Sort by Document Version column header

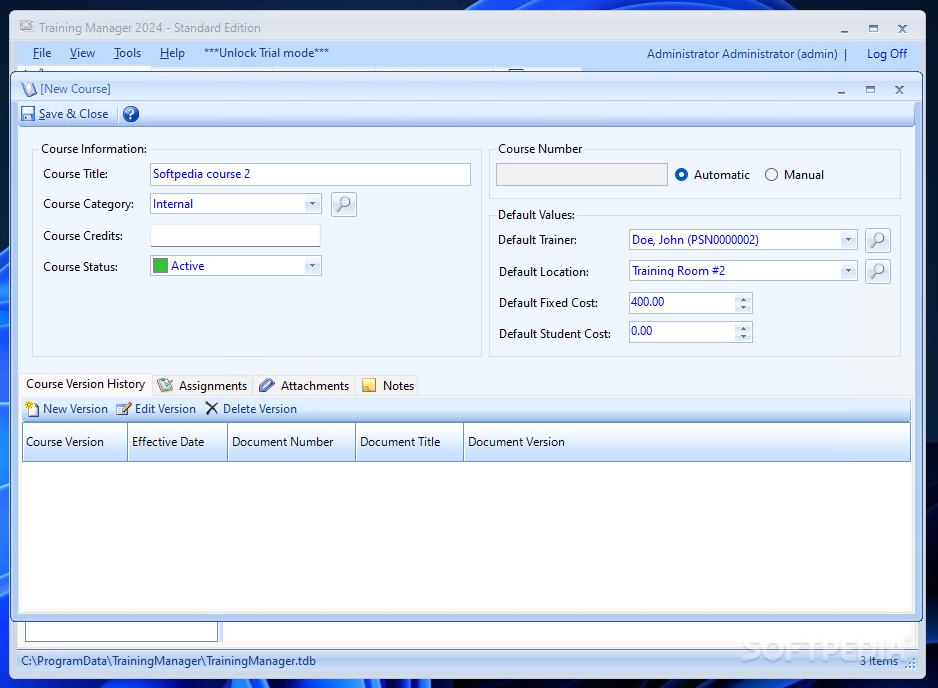point(687,442)
